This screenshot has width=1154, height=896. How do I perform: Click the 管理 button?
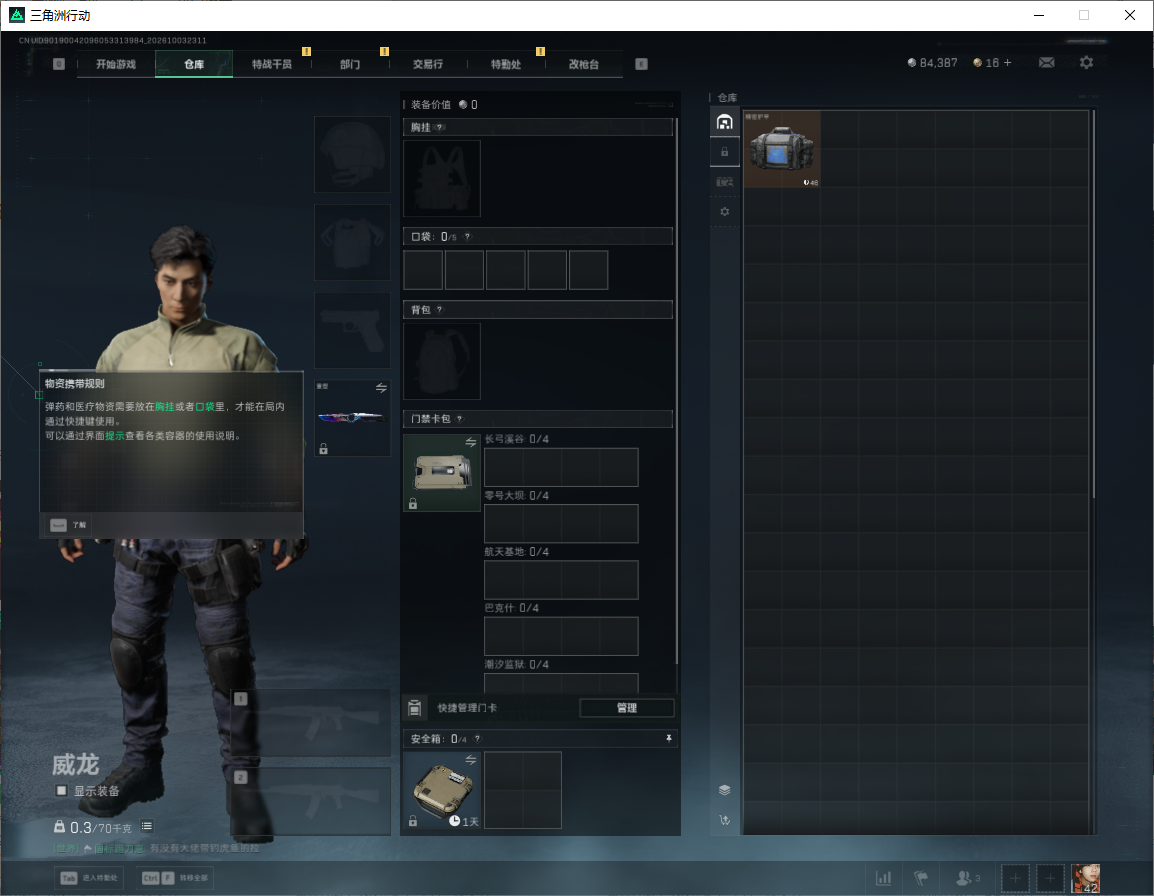[x=626, y=708]
